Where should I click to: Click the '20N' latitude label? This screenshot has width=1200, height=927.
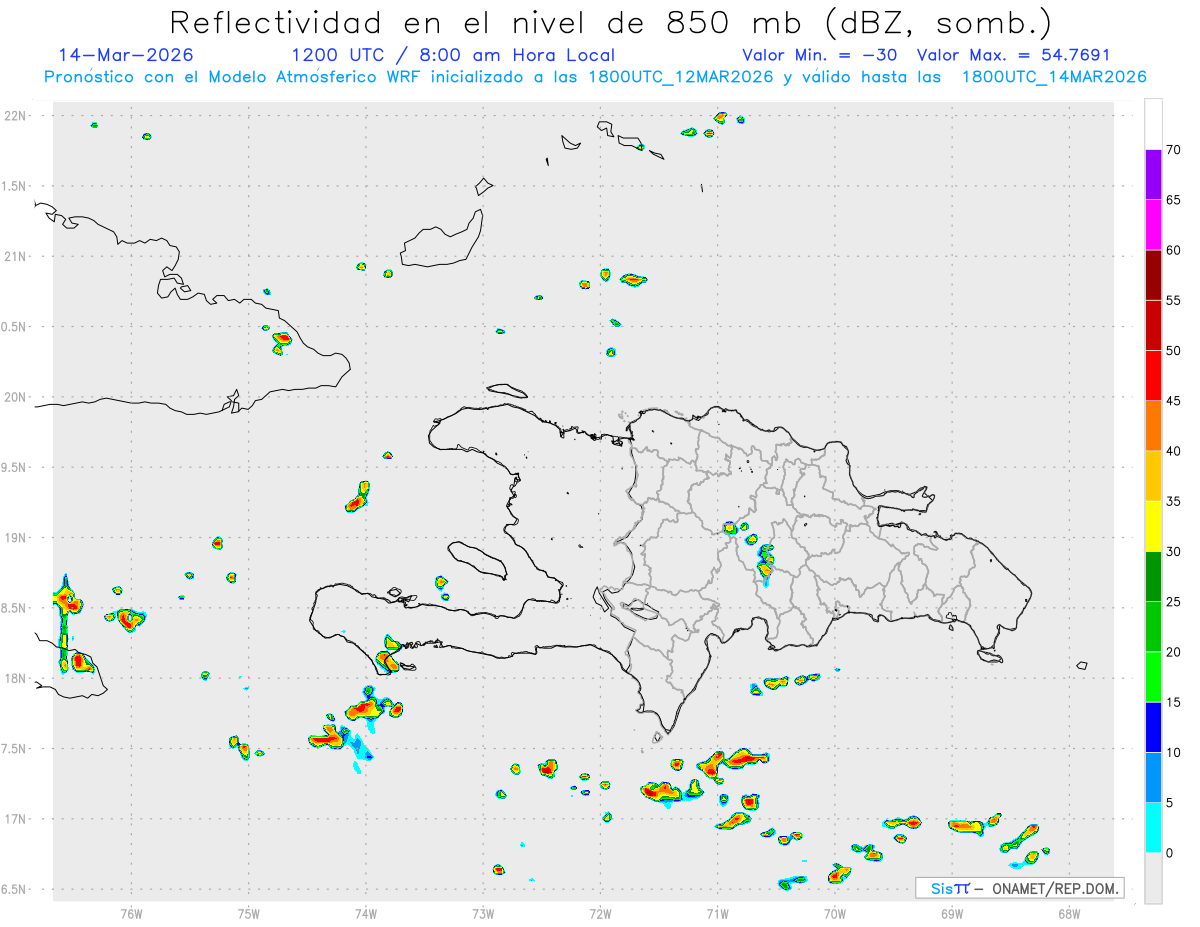pyautogui.click(x=17, y=397)
